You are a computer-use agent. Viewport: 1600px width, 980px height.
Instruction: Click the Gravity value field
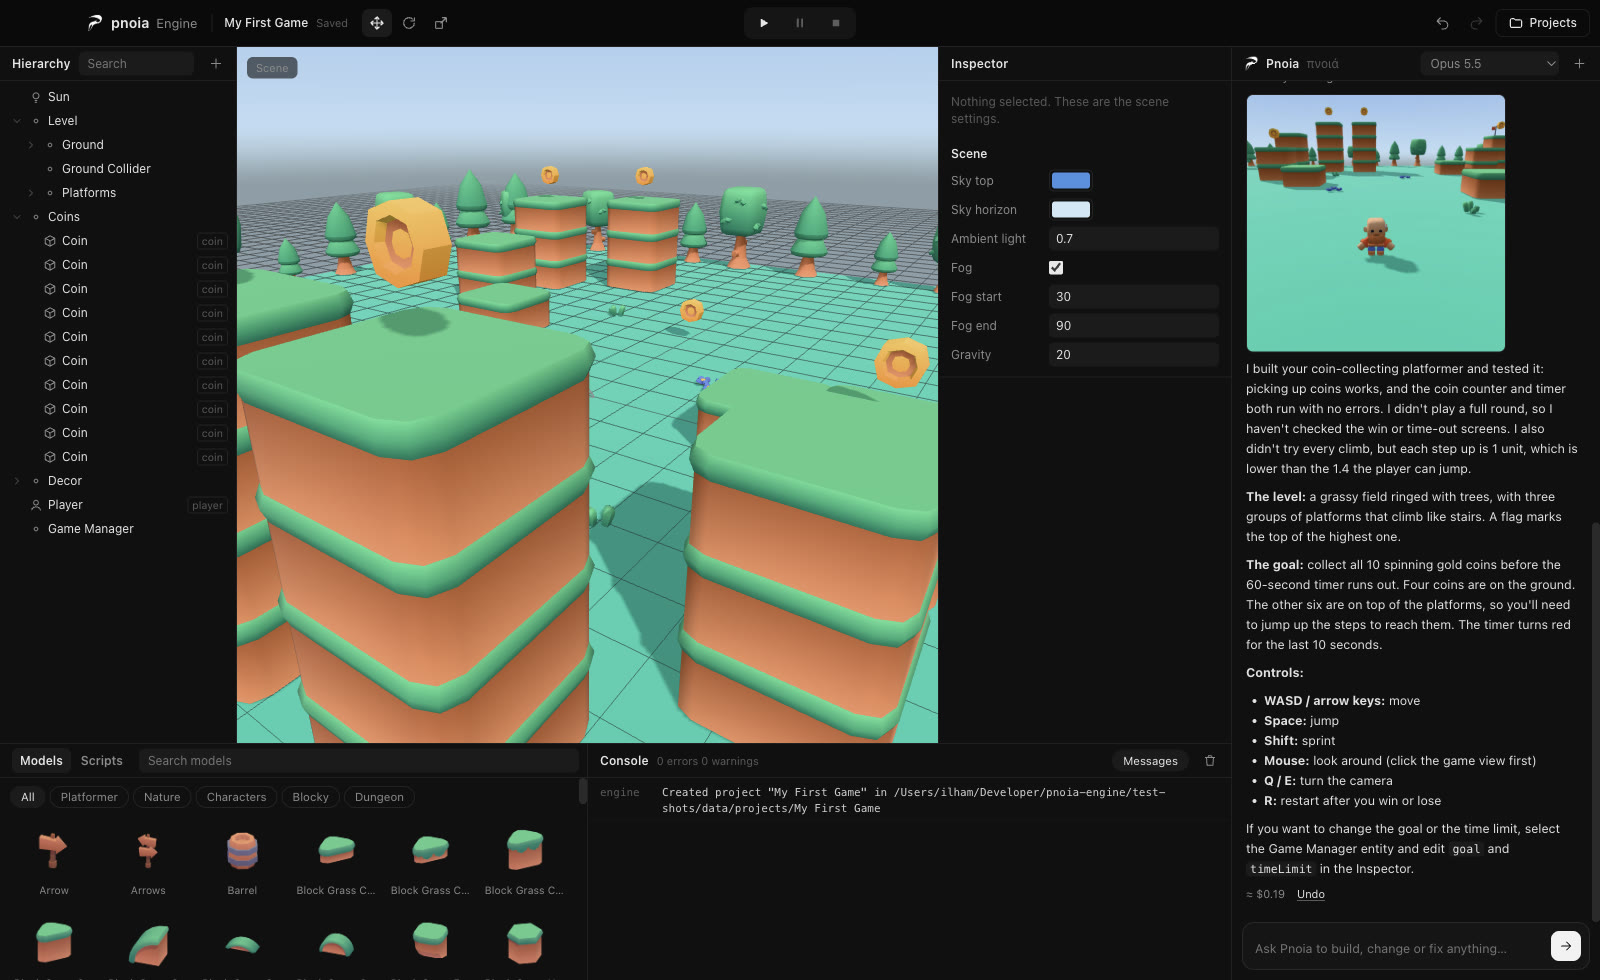click(x=1134, y=355)
